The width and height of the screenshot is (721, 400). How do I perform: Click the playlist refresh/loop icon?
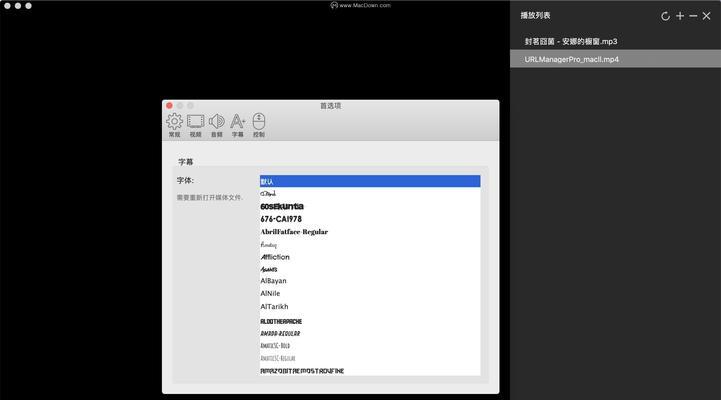pyautogui.click(x=665, y=16)
